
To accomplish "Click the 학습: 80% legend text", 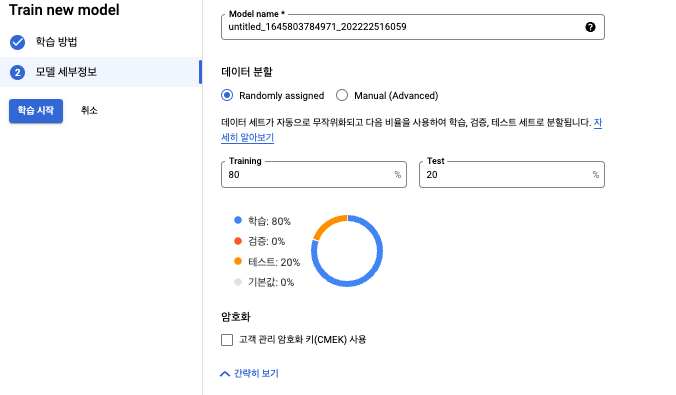I will pos(269,221).
